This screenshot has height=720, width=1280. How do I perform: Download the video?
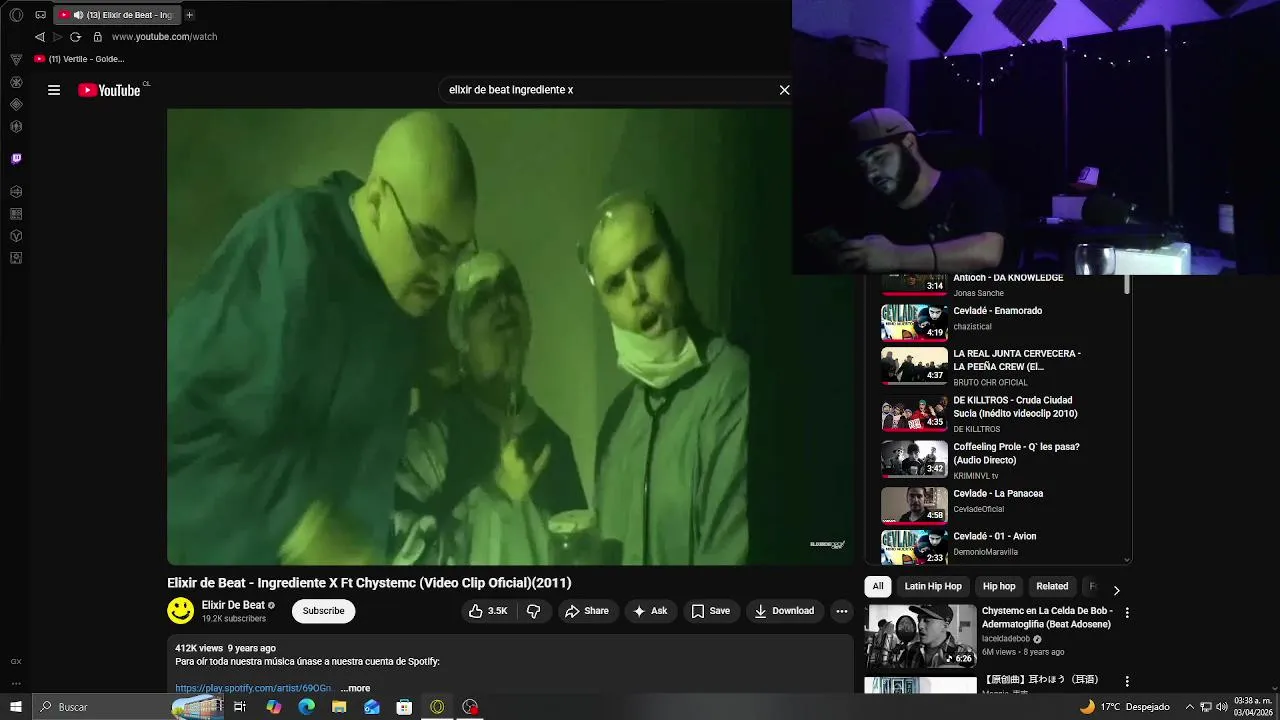(784, 611)
